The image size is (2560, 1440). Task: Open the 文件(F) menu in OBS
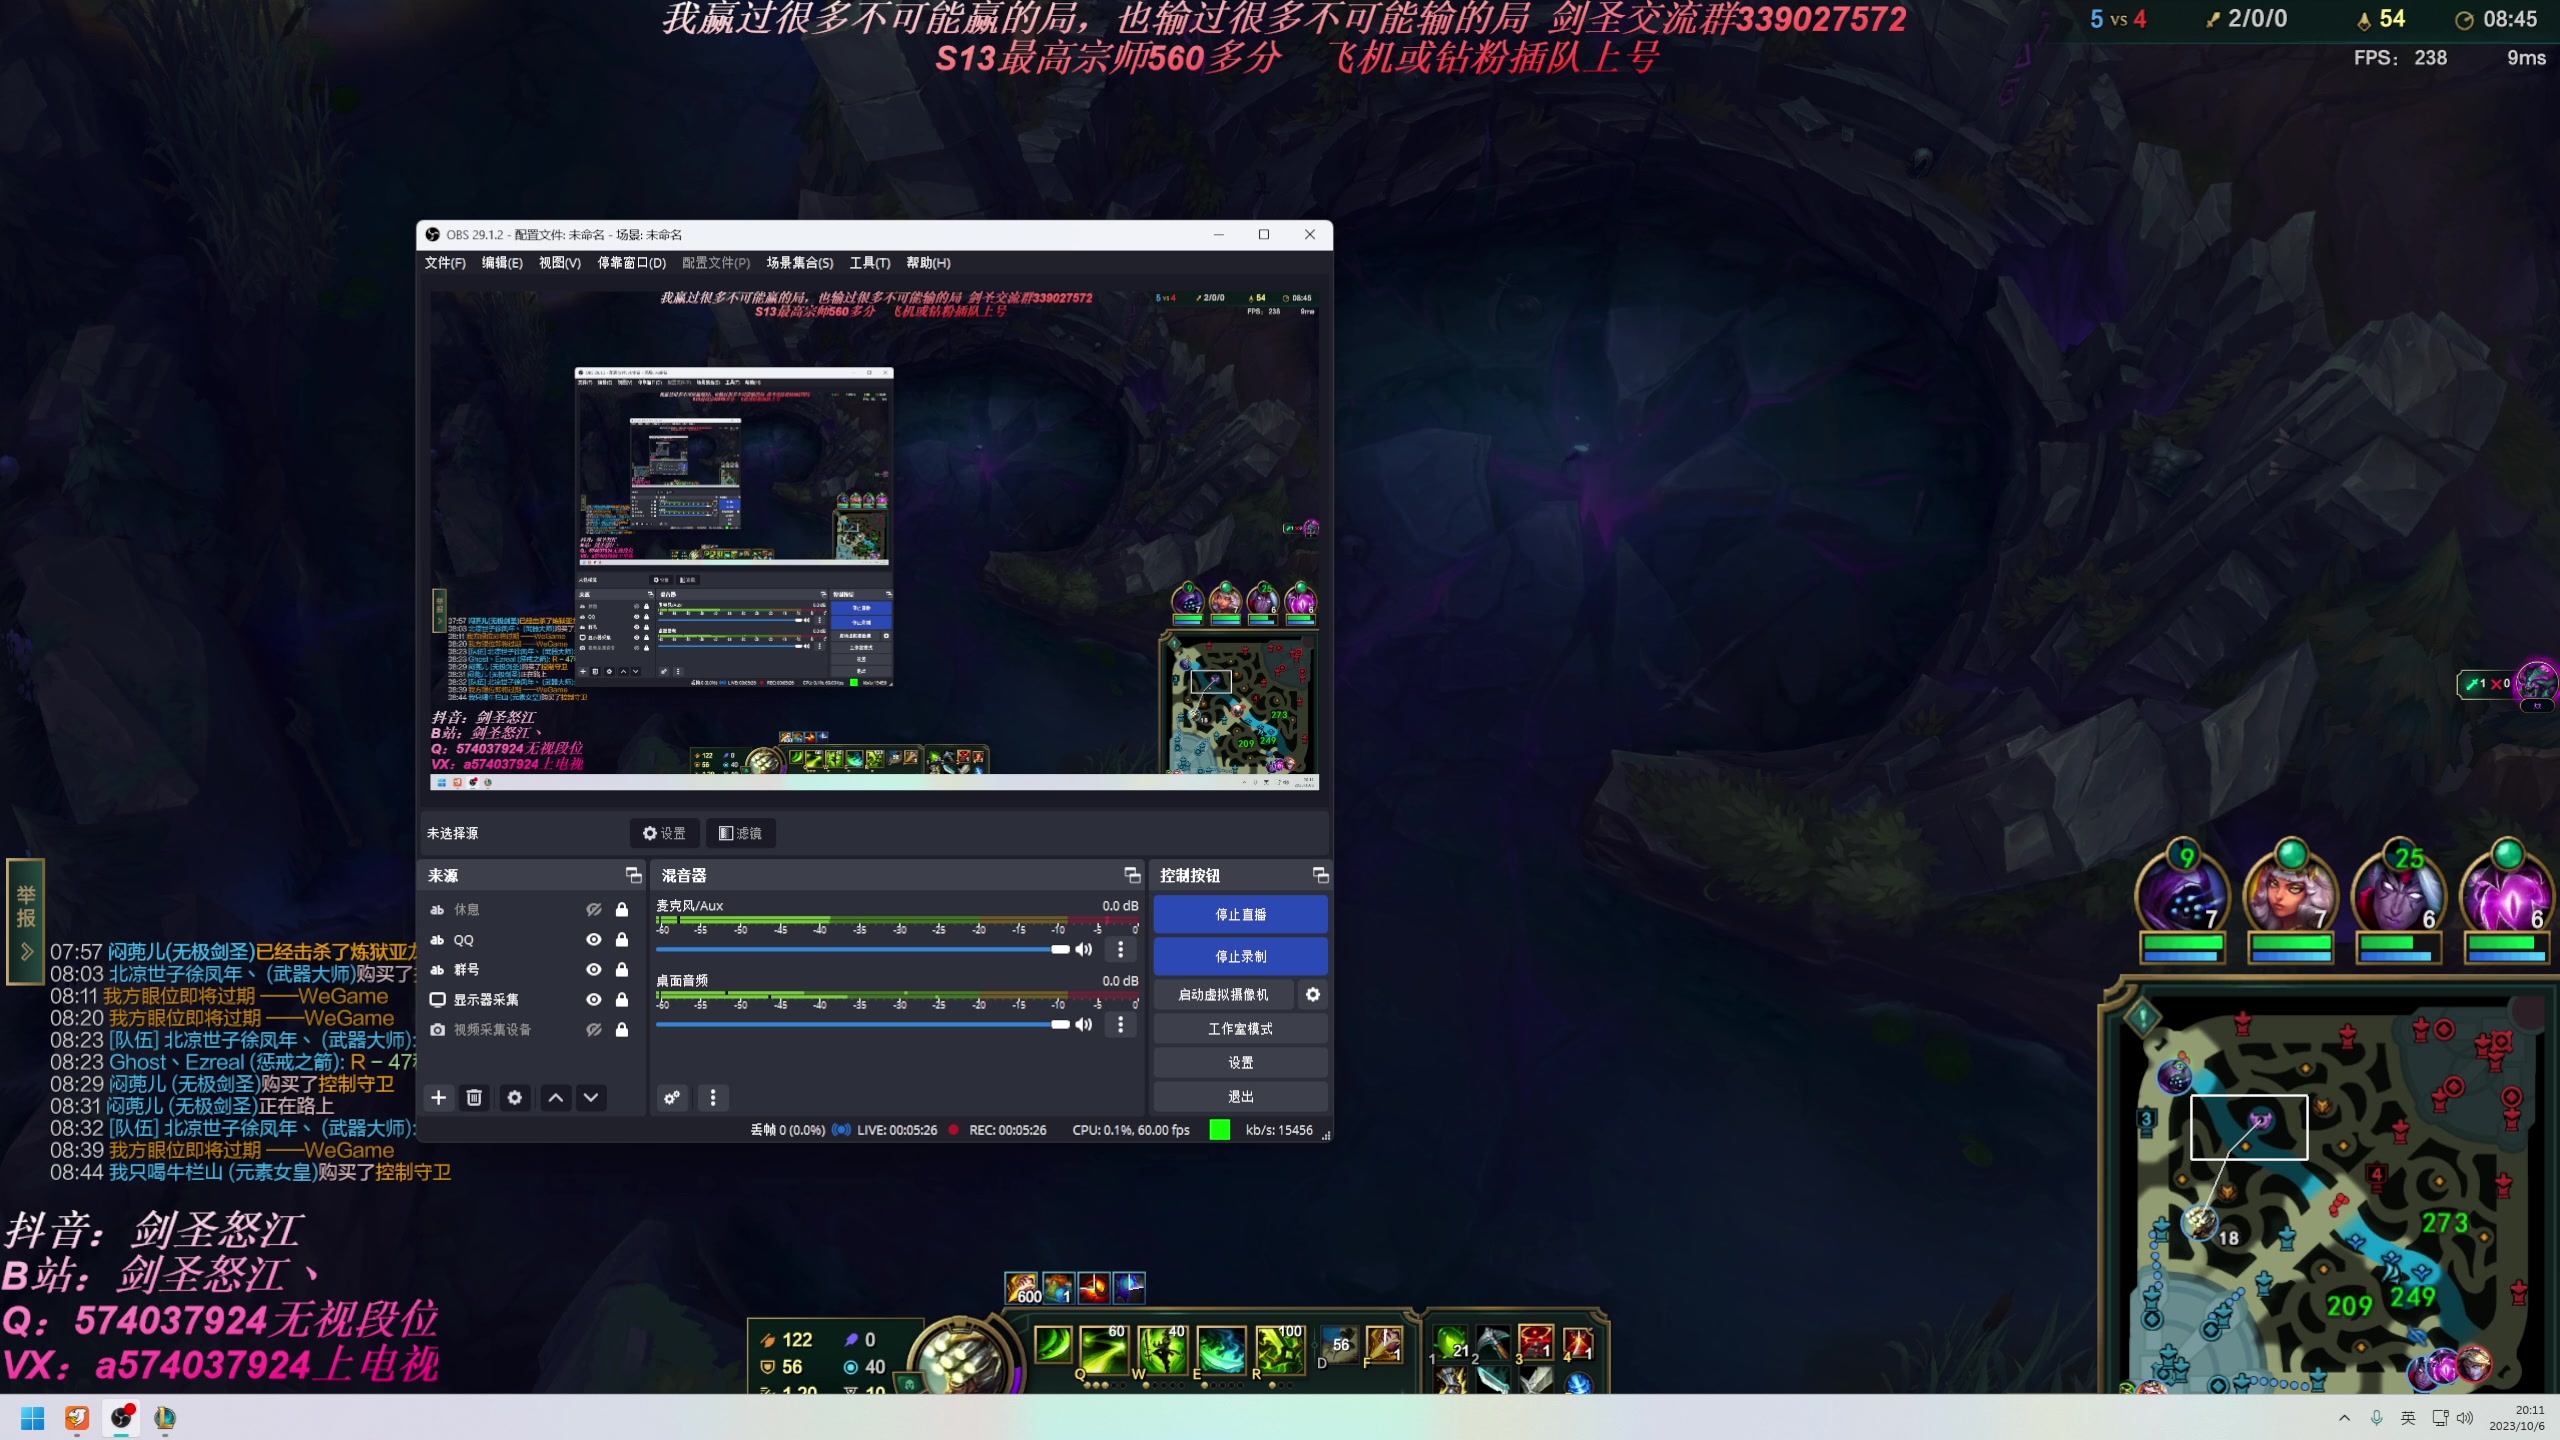point(445,263)
